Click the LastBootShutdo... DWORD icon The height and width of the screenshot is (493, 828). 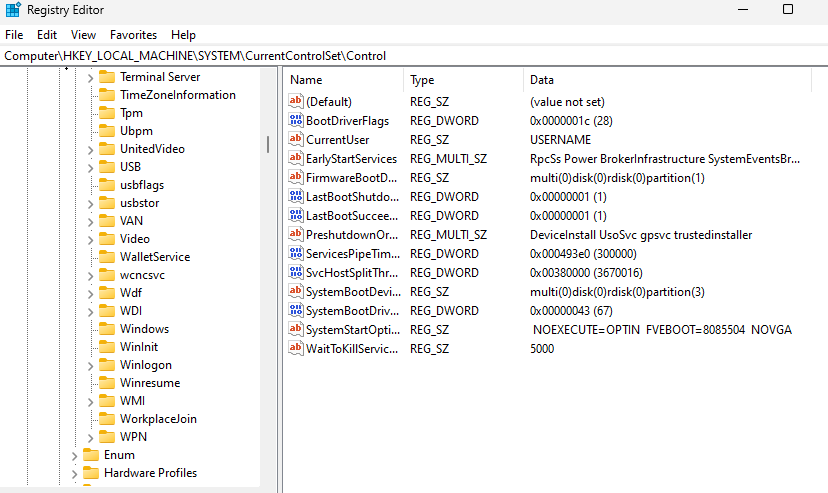[296, 196]
